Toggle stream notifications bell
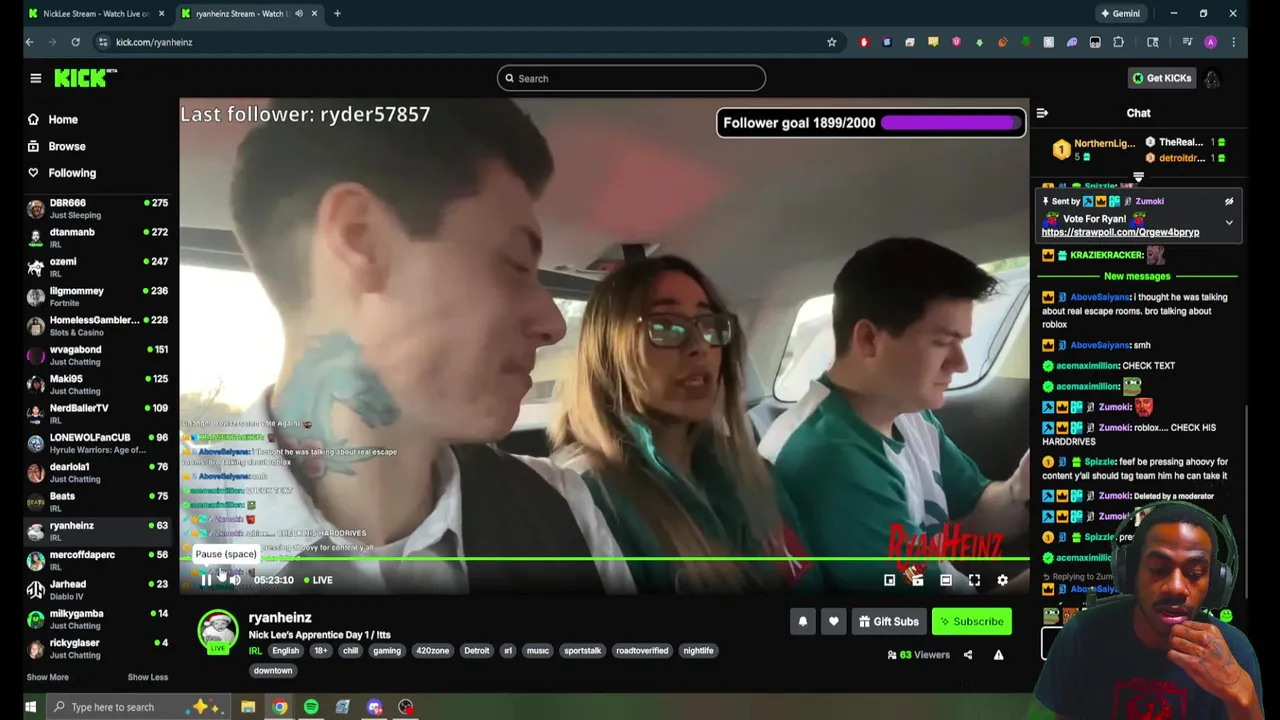 click(802, 622)
